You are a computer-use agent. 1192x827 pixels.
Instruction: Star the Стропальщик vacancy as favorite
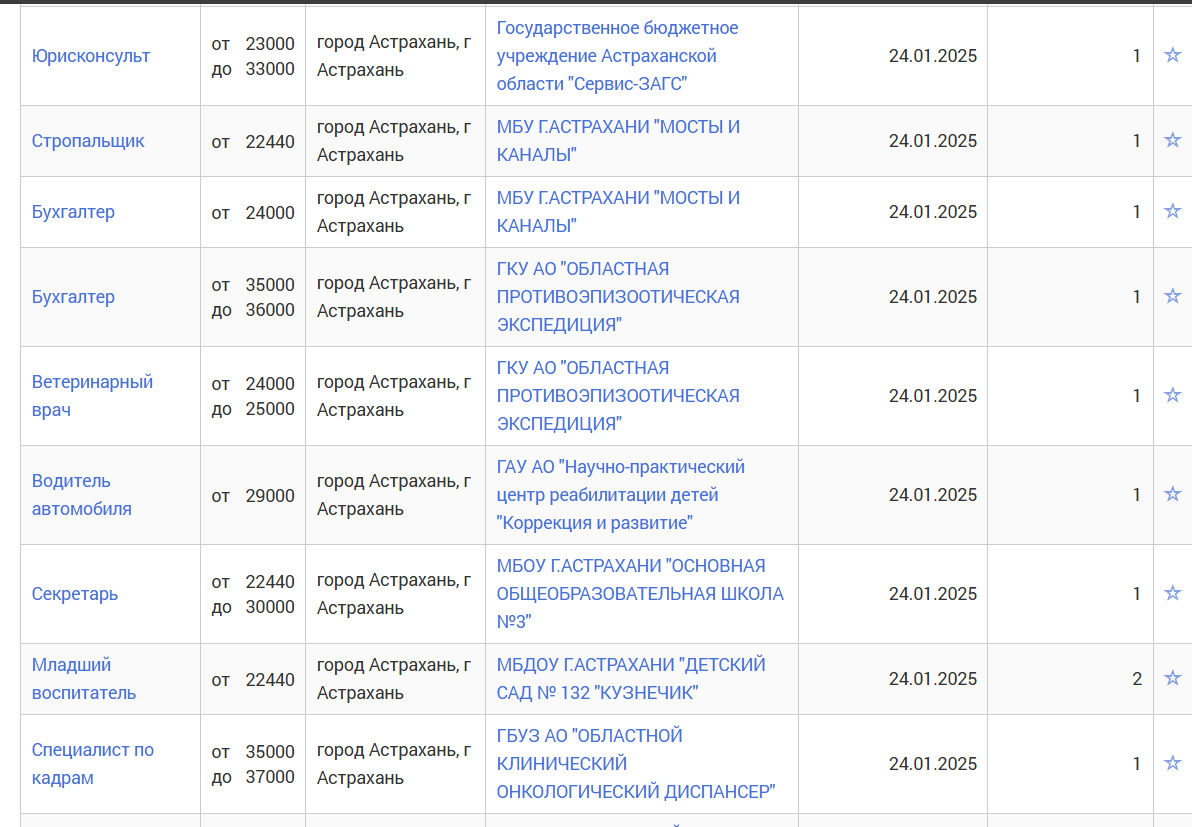click(x=1172, y=140)
